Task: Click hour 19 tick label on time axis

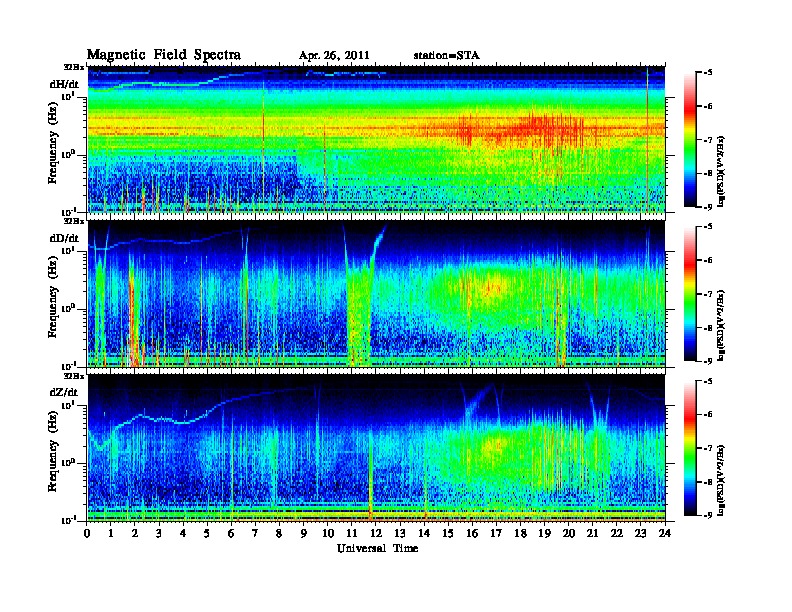Action: [544, 533]
